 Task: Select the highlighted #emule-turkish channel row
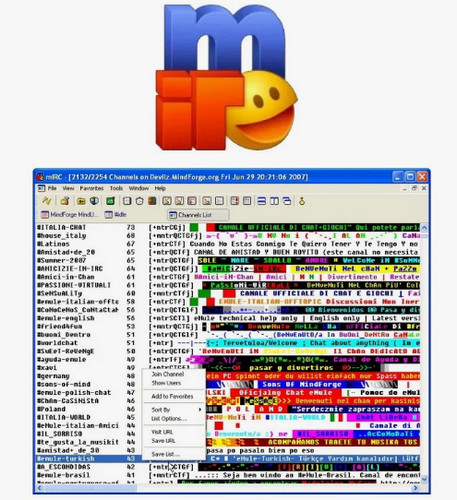click(x=228, y=459)
